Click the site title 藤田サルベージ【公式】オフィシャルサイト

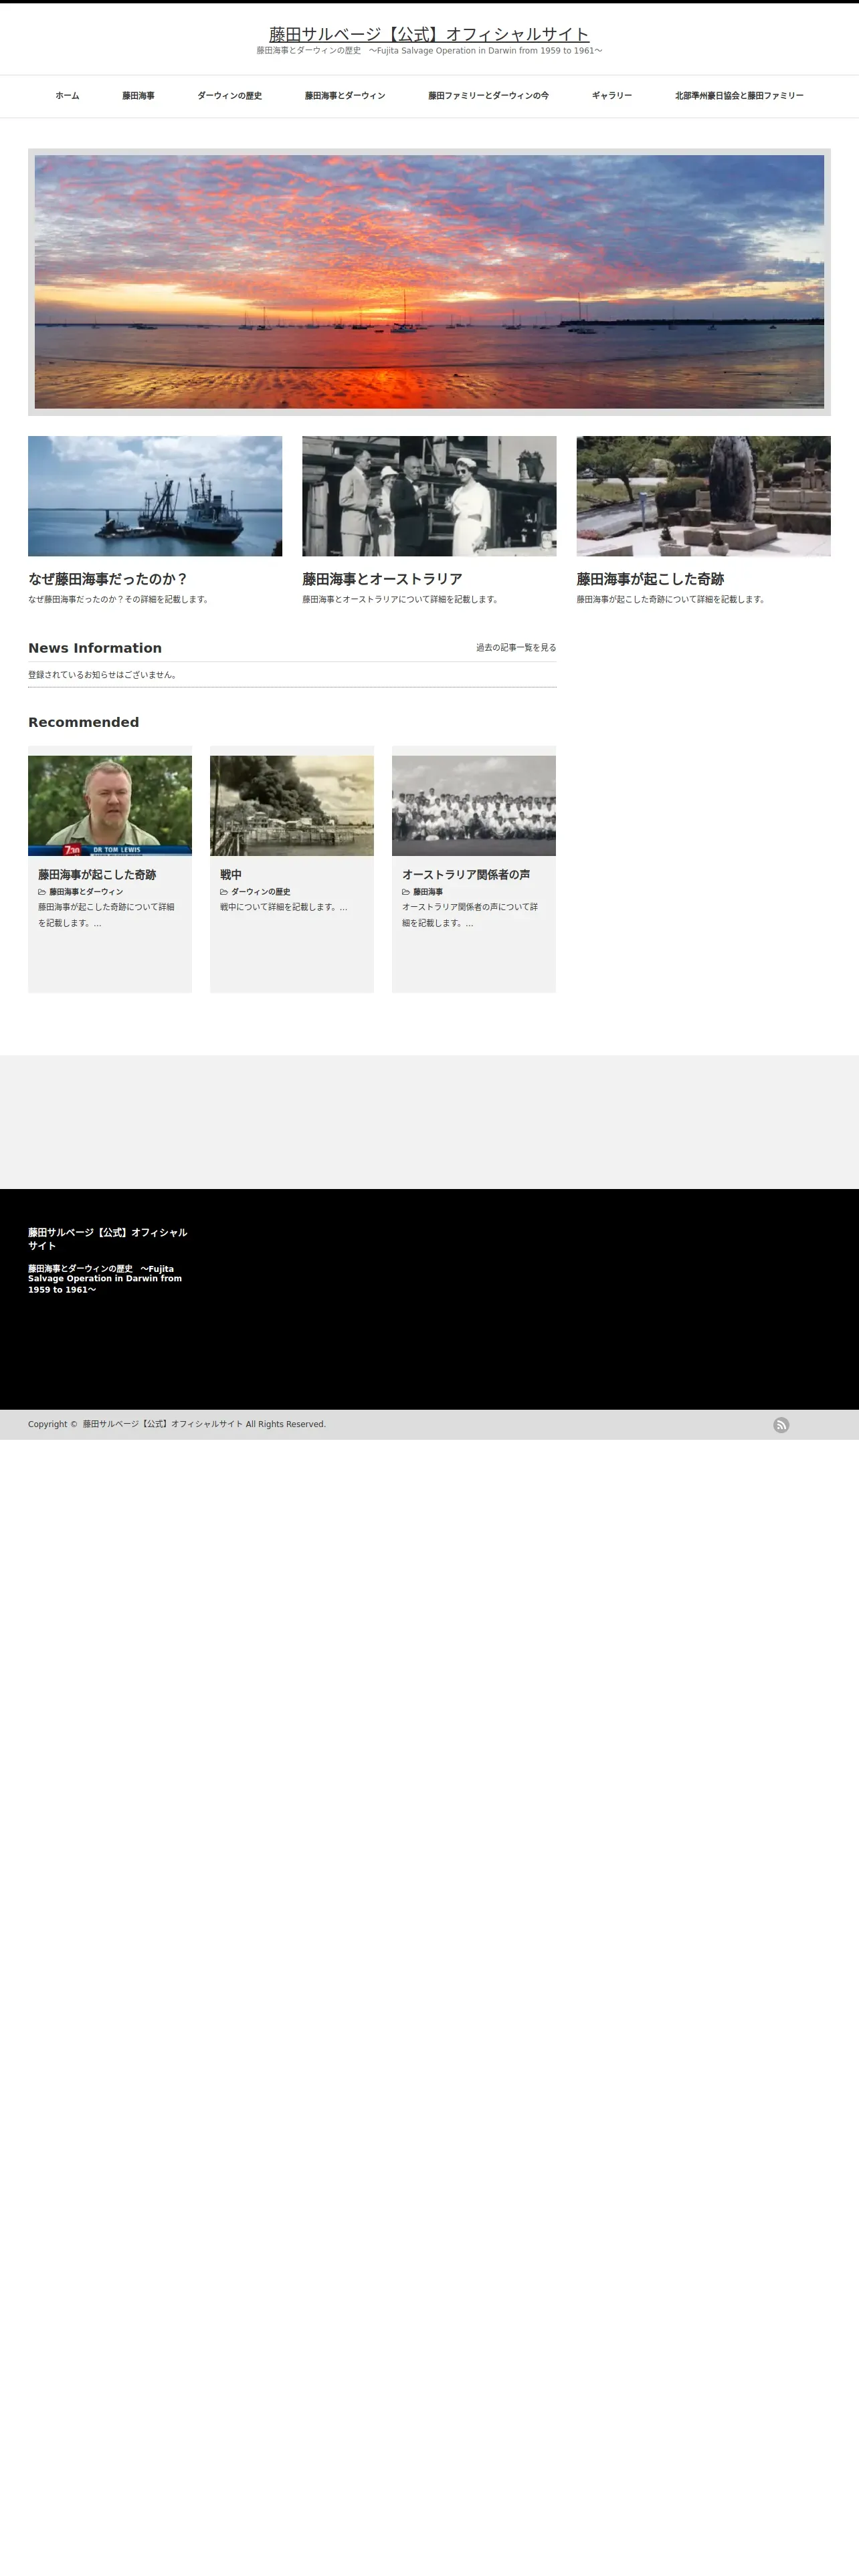[x=429, y=34]
